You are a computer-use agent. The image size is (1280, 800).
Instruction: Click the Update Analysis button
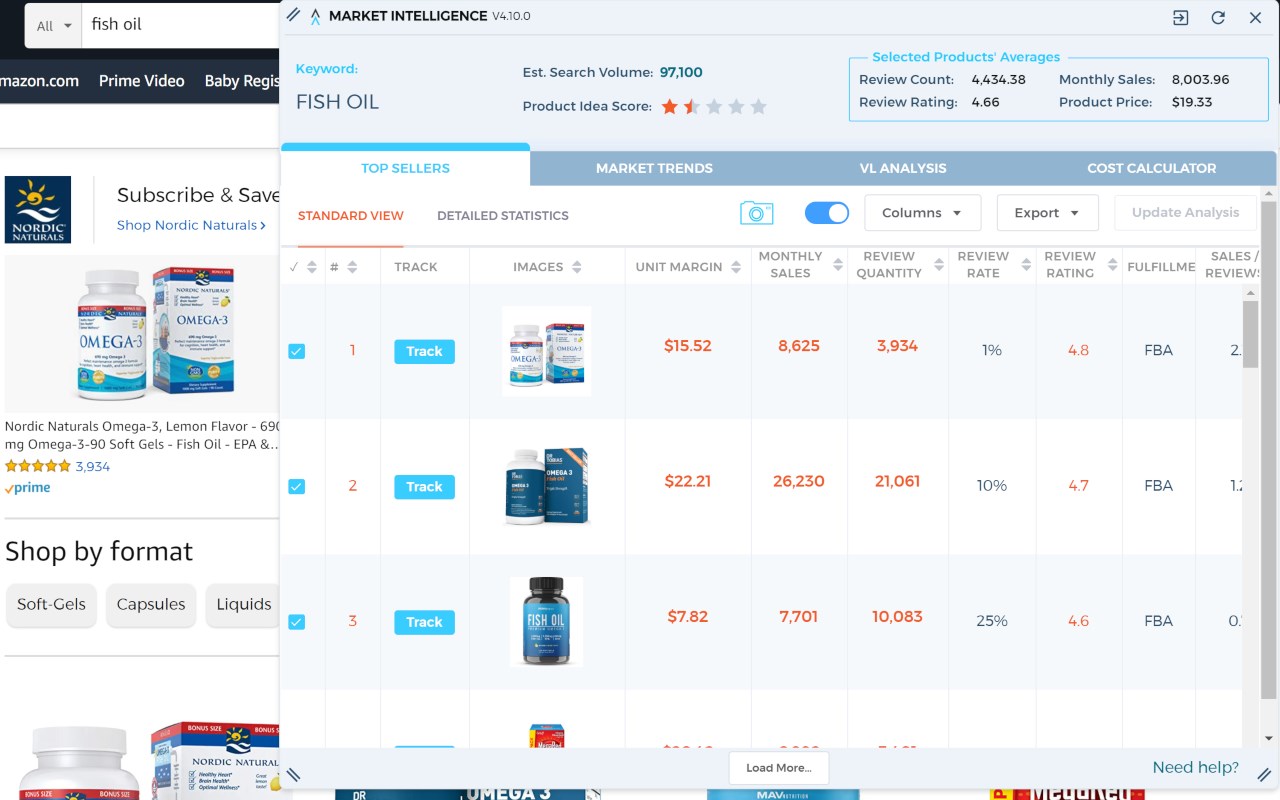(x=1185, y=213)
